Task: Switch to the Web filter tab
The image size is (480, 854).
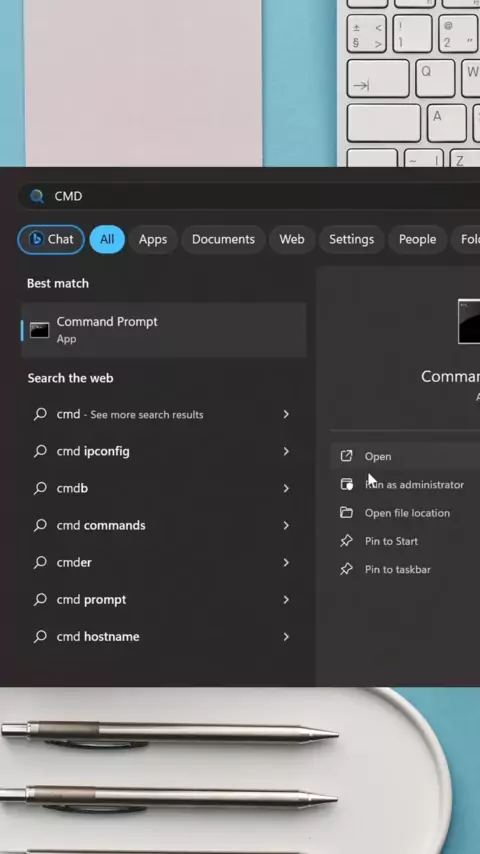Action: [x=292, y=239]
